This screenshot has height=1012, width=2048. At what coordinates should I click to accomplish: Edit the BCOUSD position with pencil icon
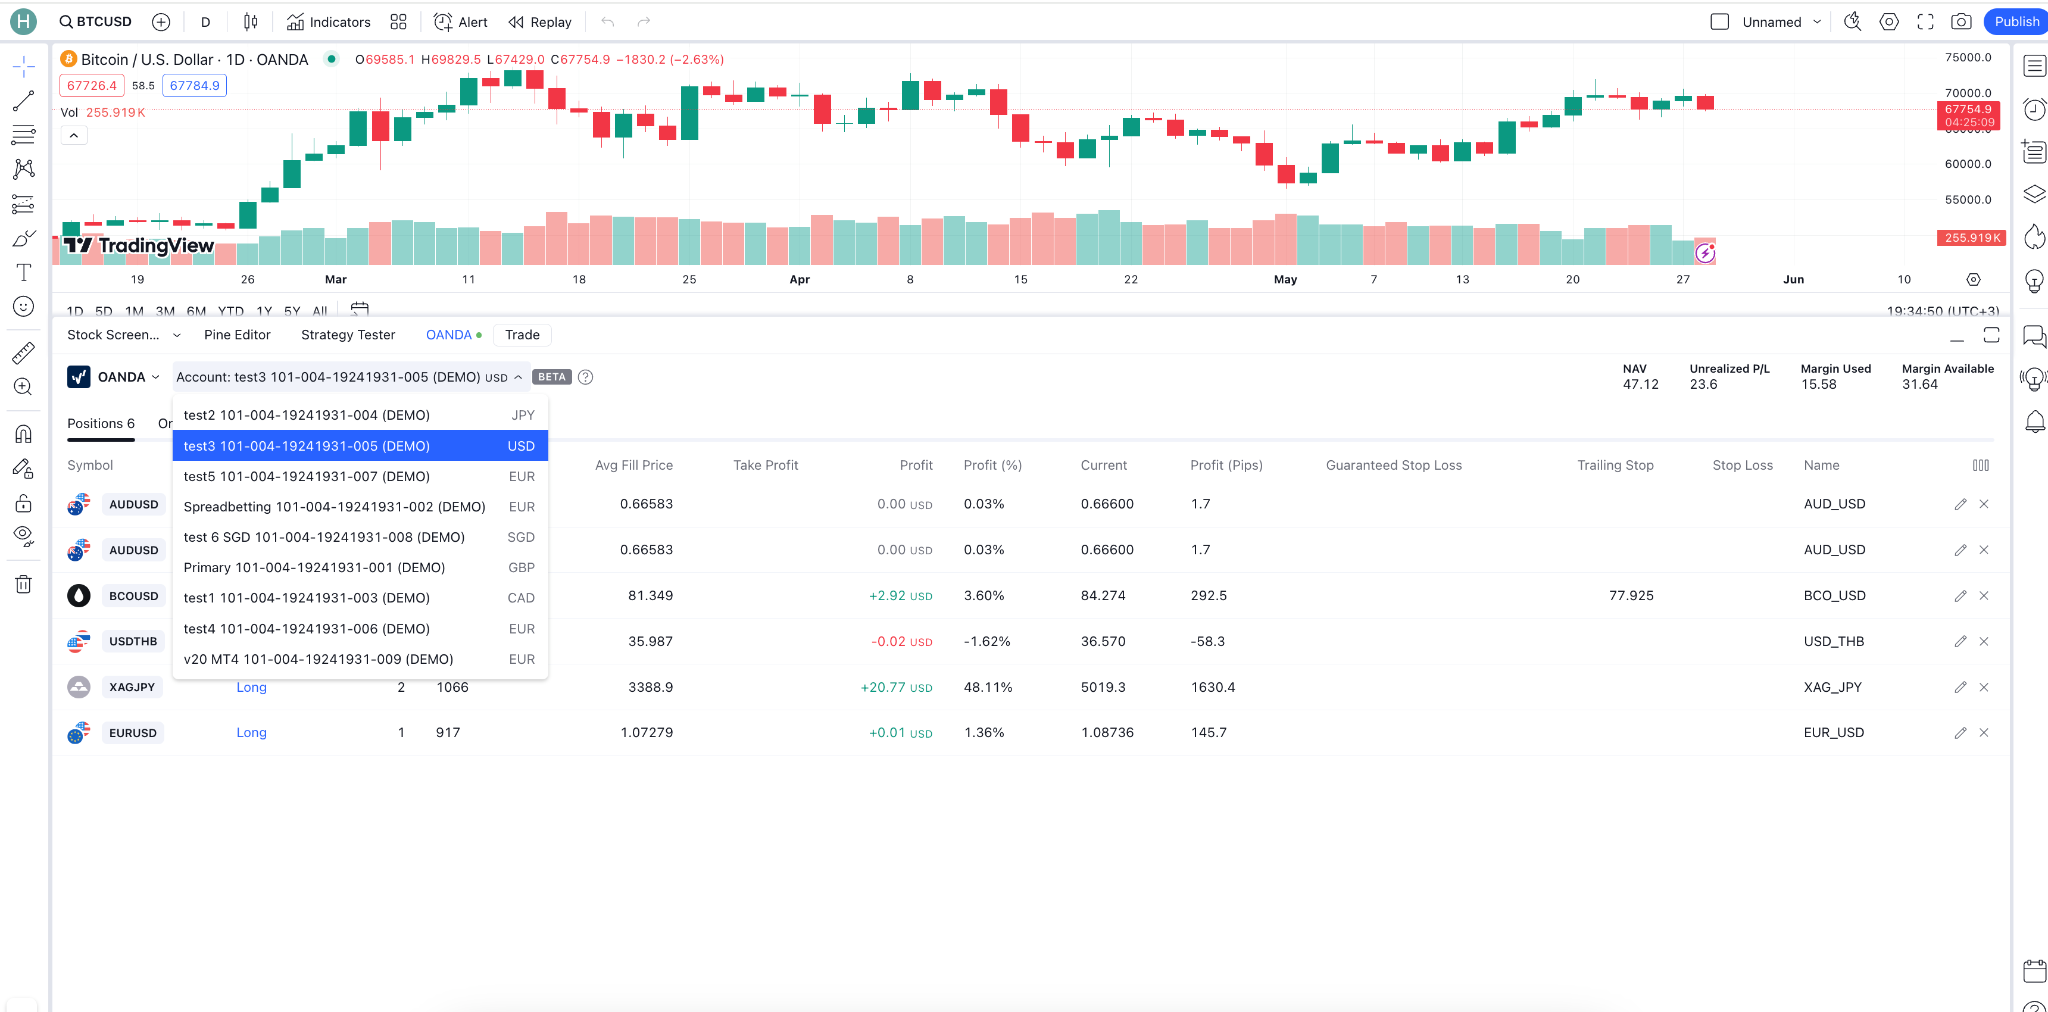tap(1960, 596)
